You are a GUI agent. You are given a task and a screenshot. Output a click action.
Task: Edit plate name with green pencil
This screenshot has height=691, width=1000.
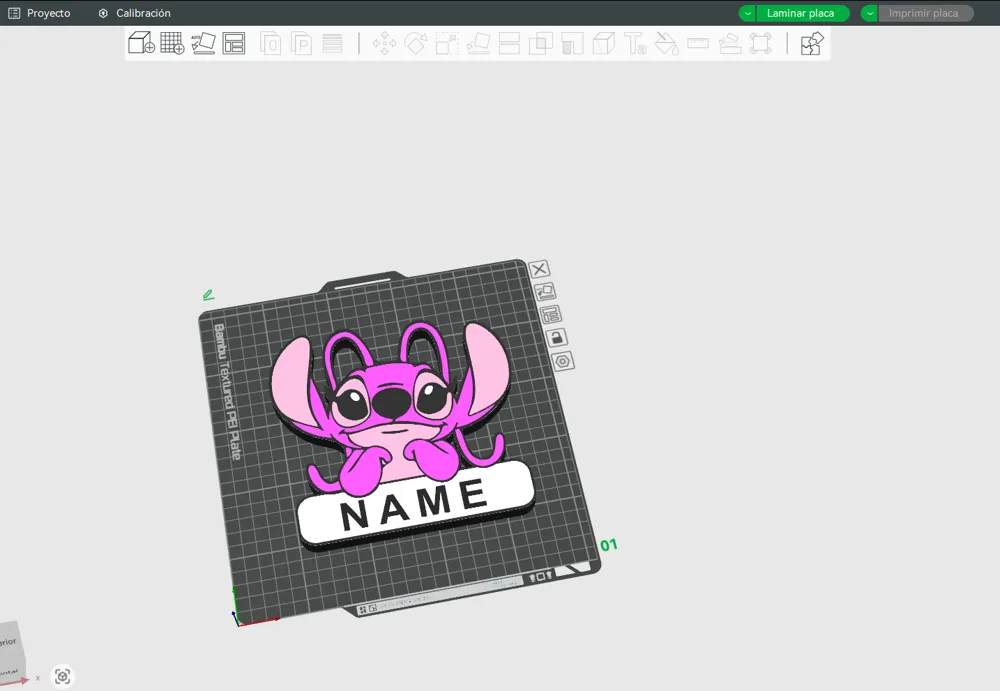pos(208,295)
